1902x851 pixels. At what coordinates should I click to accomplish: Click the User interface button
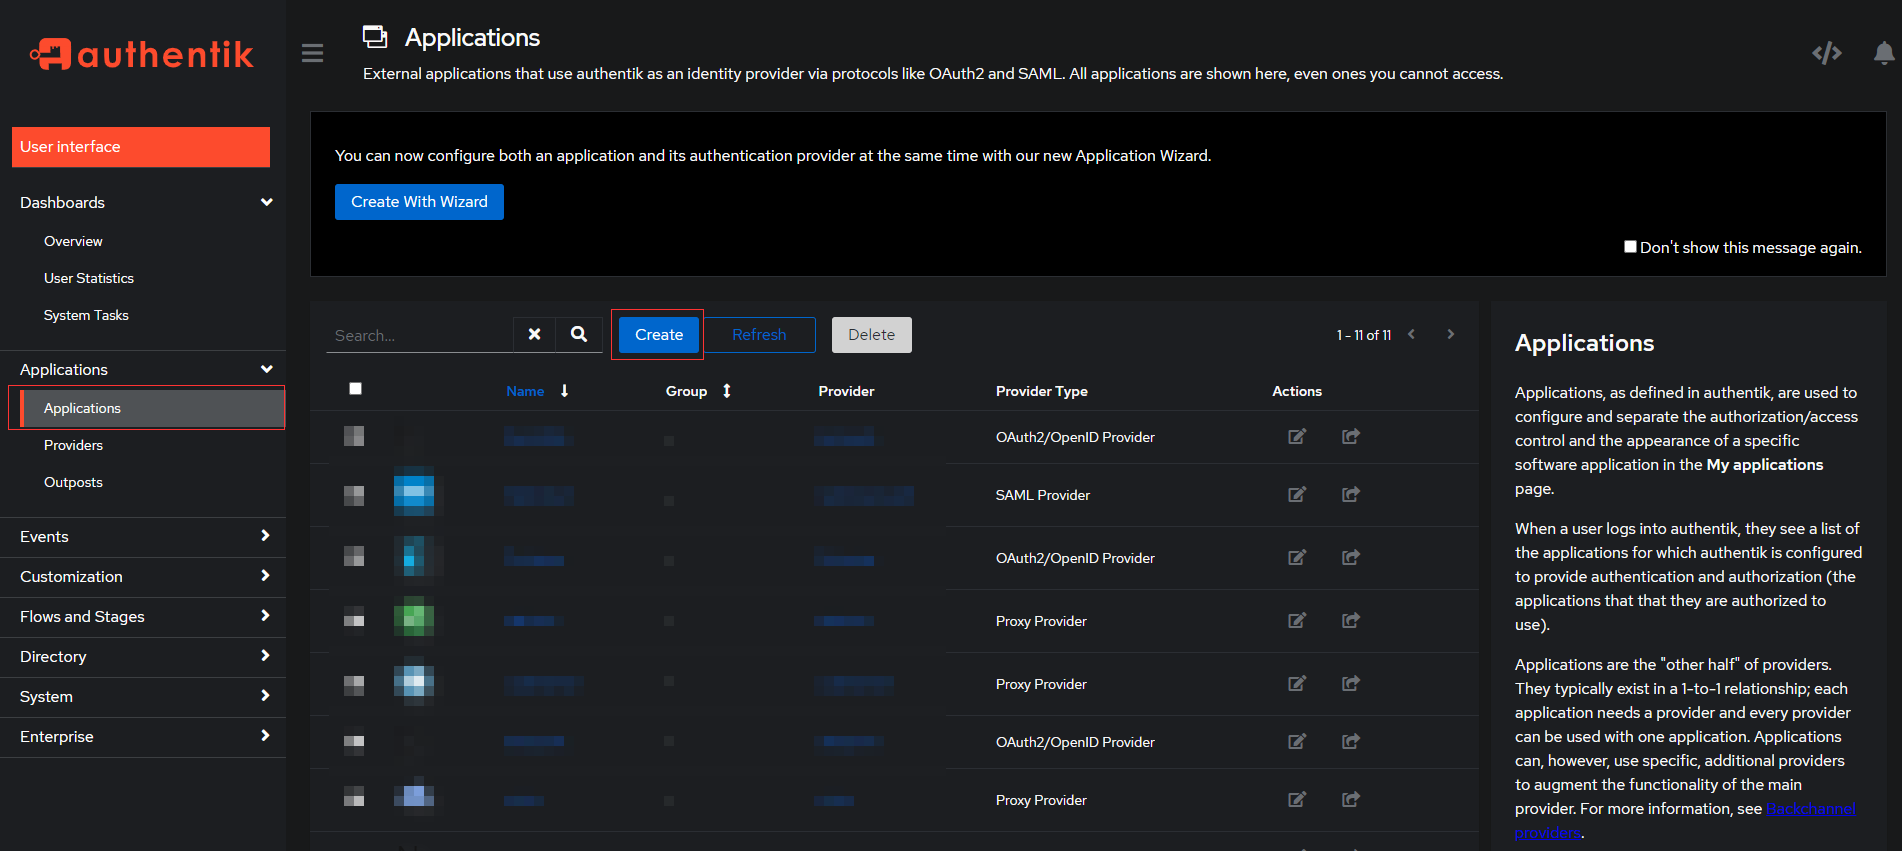141,147
